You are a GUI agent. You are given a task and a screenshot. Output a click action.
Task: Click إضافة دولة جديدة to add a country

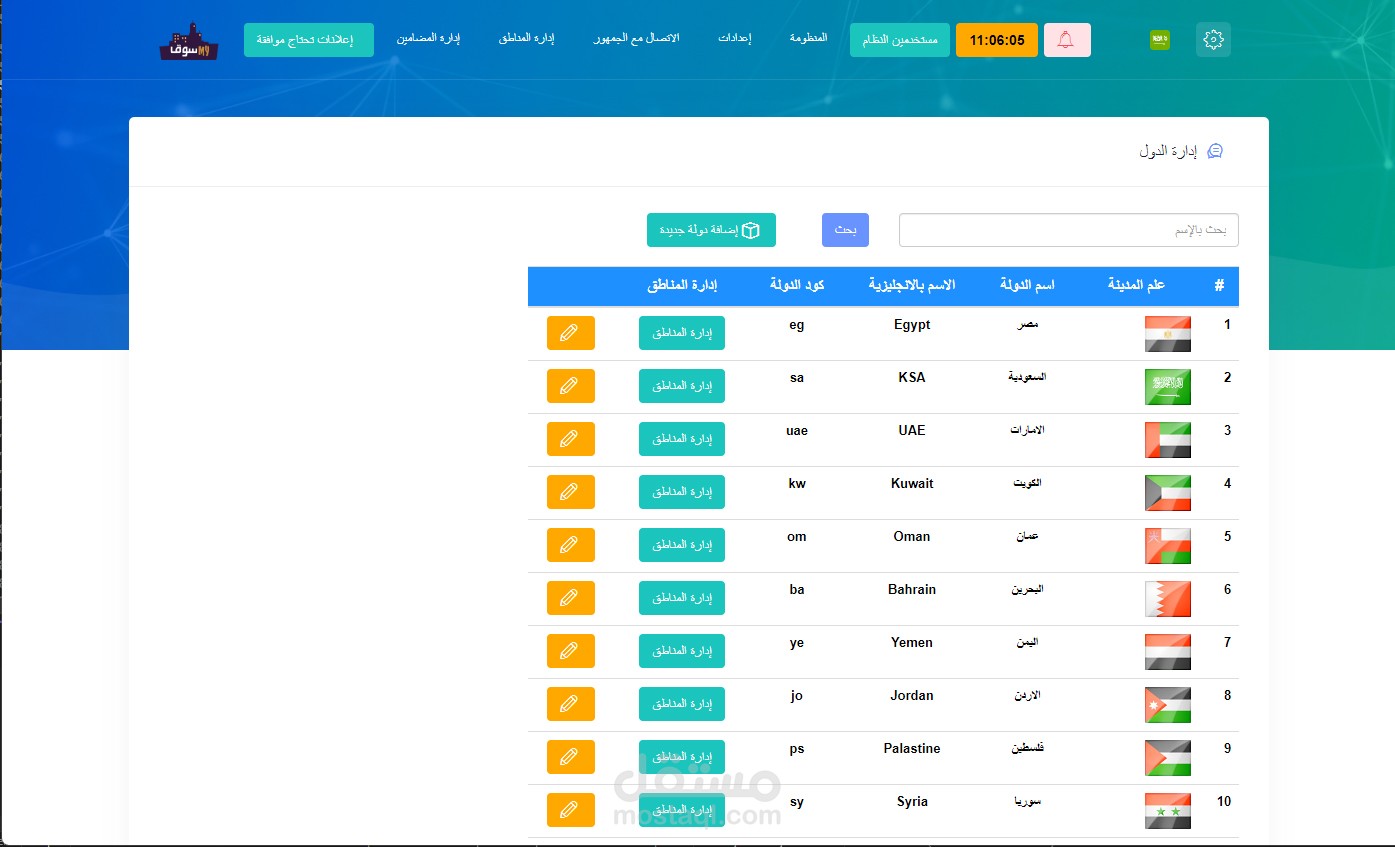(x=711, y=230)
